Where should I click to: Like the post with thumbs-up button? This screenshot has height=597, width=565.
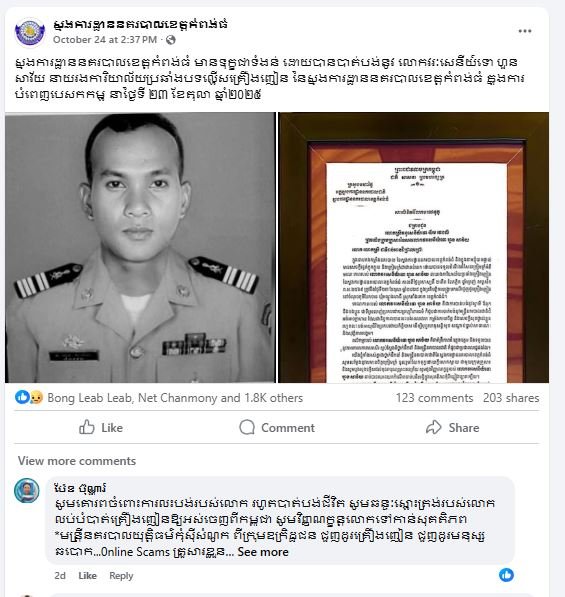coord(101,428)
